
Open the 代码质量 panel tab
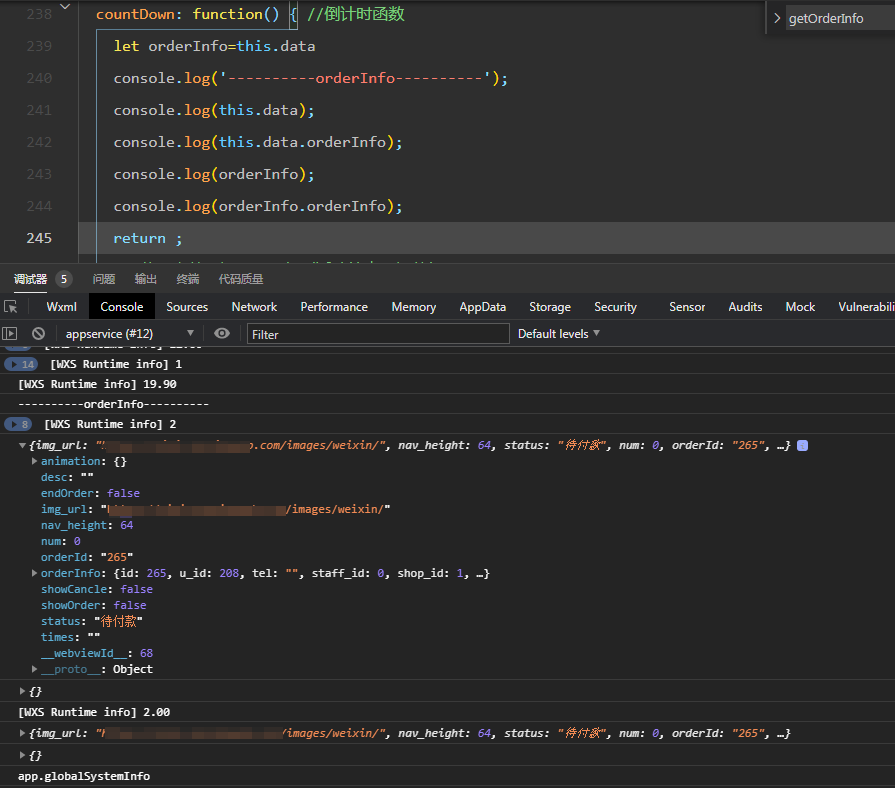pos(241,279)
